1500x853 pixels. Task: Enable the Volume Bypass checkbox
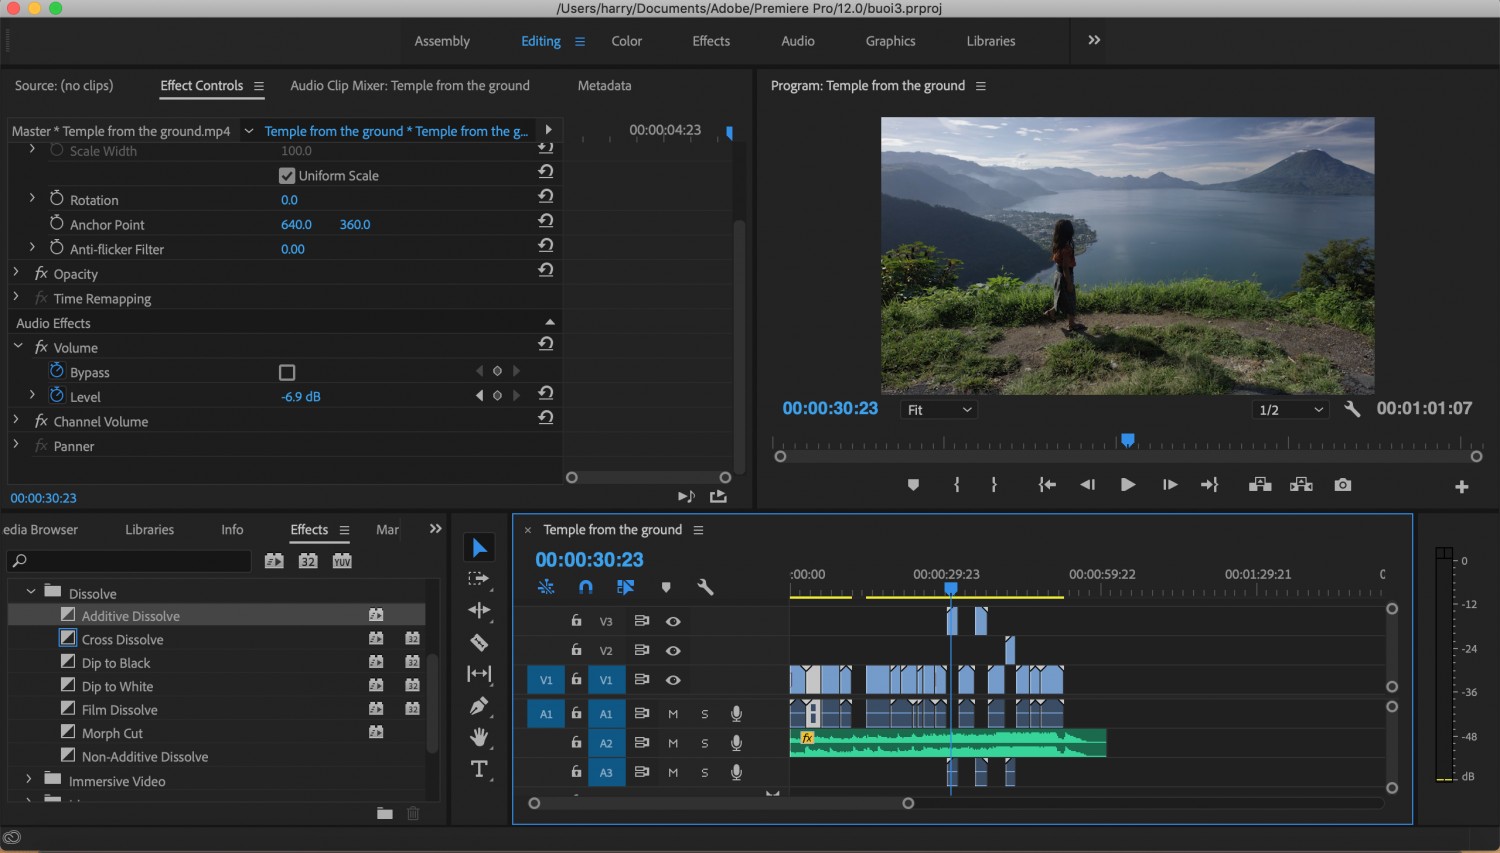coord(287,372)
